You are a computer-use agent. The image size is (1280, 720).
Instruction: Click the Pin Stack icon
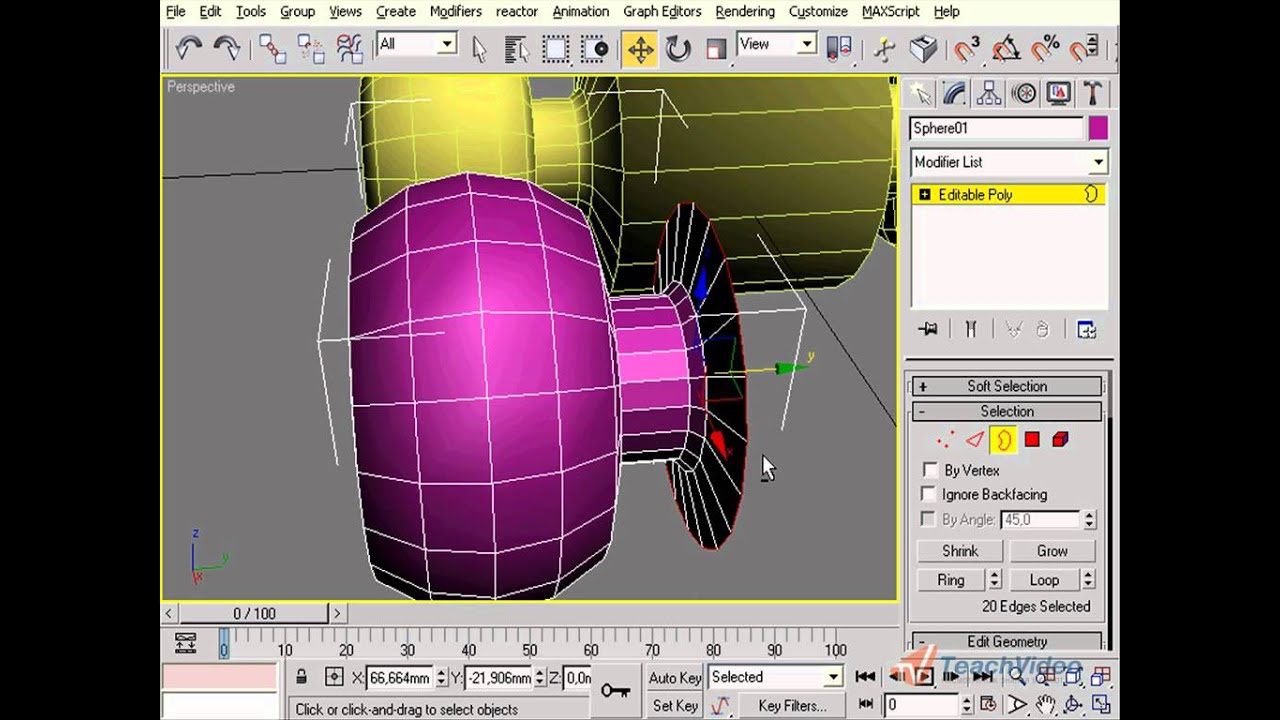(x=929, y=329)
